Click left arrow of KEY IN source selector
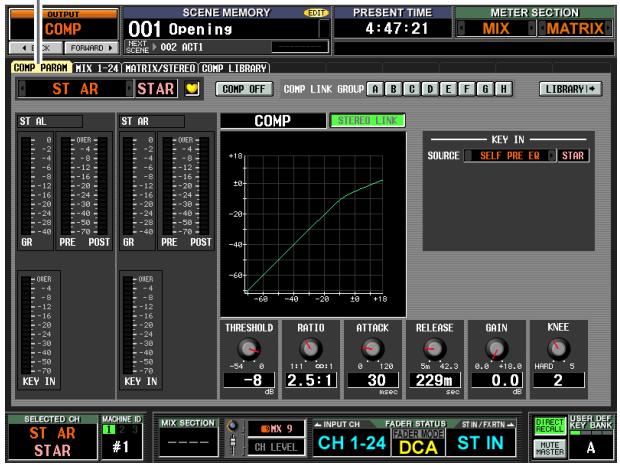620x465 pixels. (468, 155)
